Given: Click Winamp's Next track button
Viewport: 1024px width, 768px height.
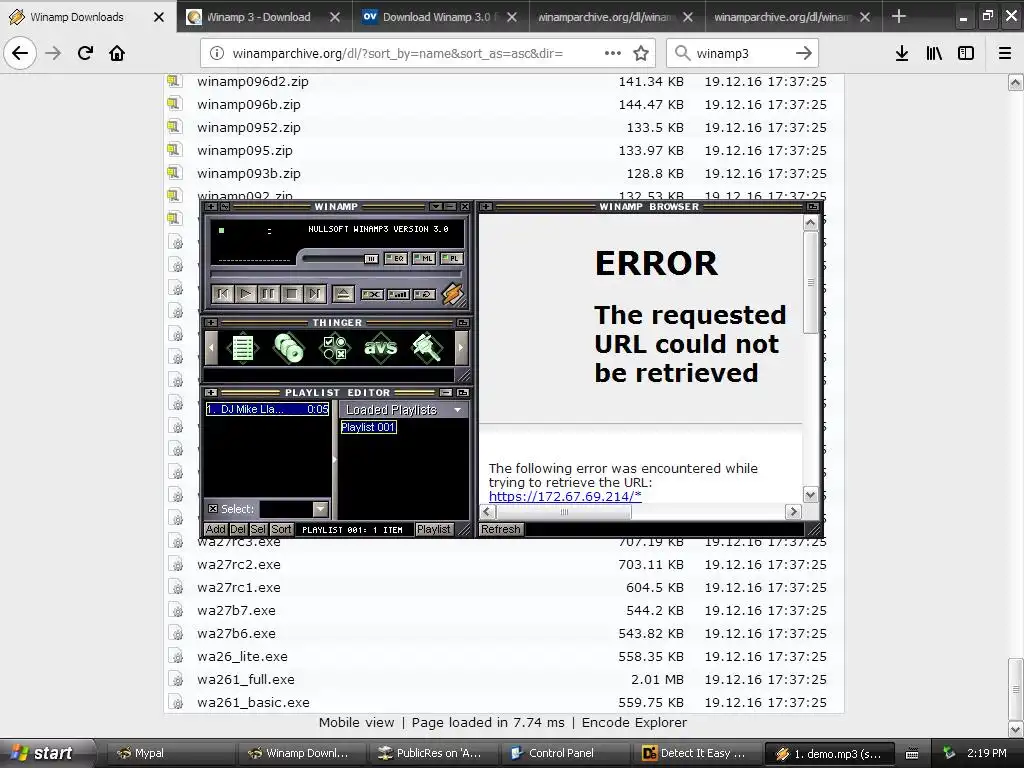Looking at the screenshot, I should pos(315,294).
